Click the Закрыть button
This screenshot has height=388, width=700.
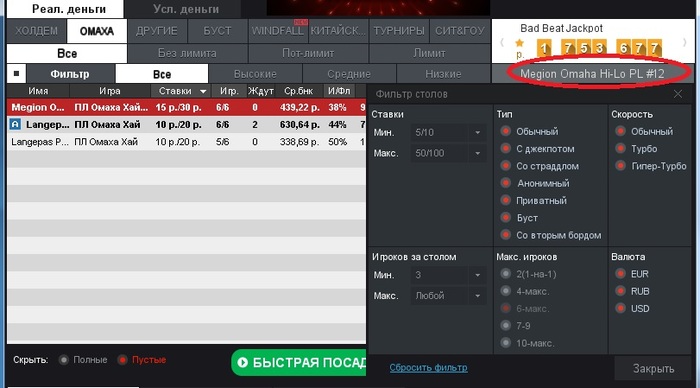coord(654,368)
